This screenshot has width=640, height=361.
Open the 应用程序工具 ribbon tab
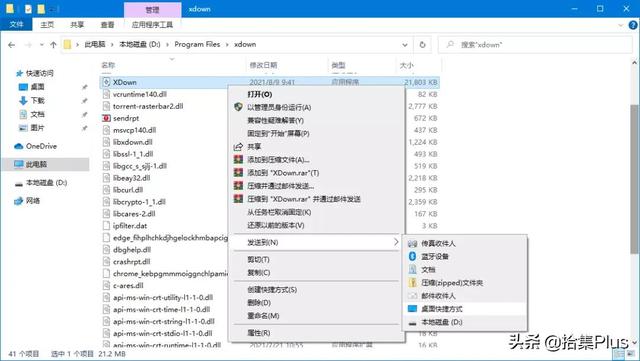[x=152, y=25]
